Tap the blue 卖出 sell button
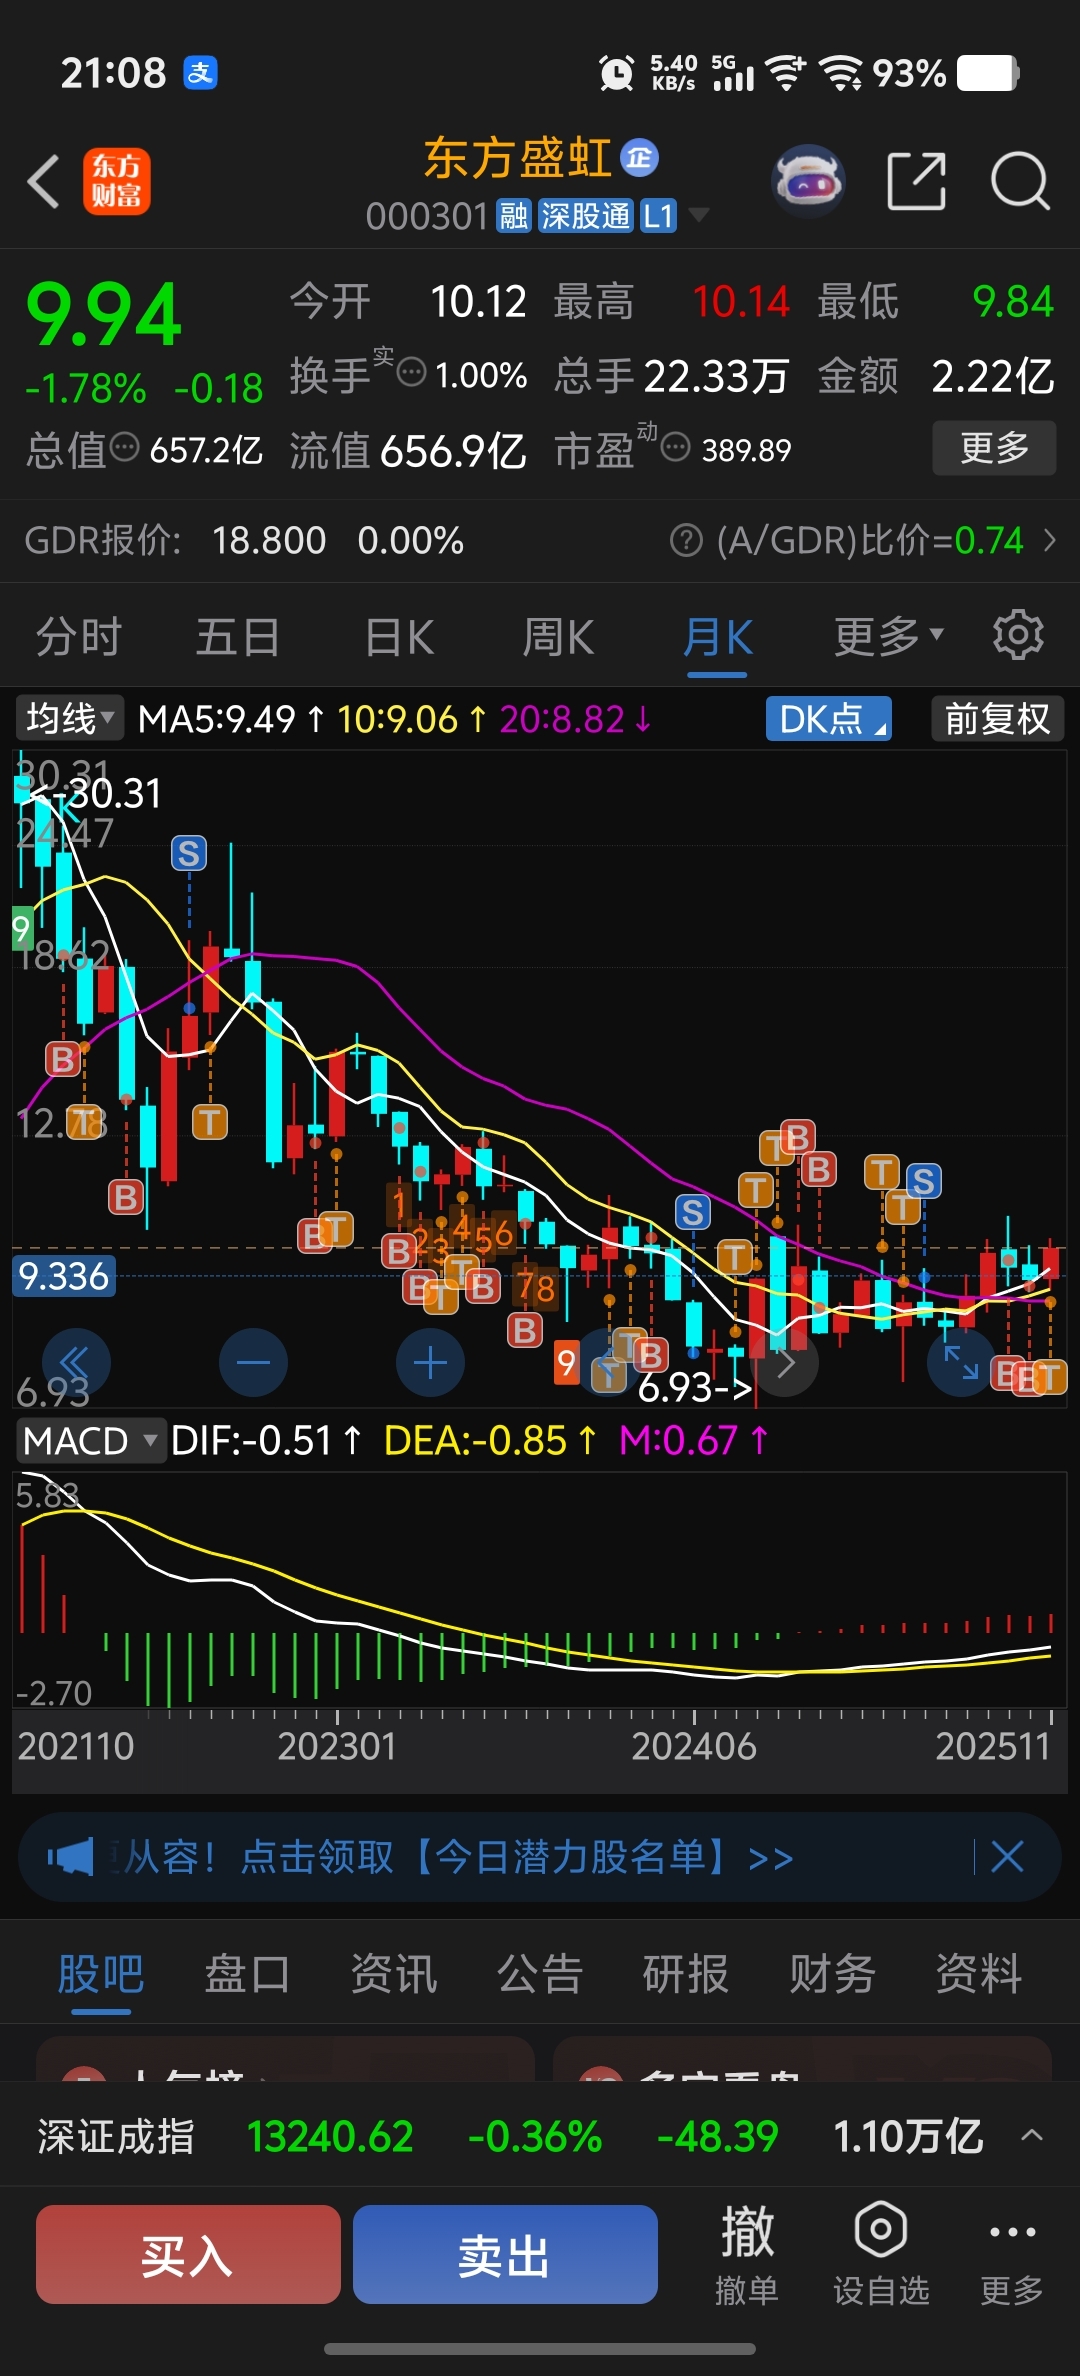Screen dimensions: 1080x2376 pyautogui.click(x=505, y=2254)
